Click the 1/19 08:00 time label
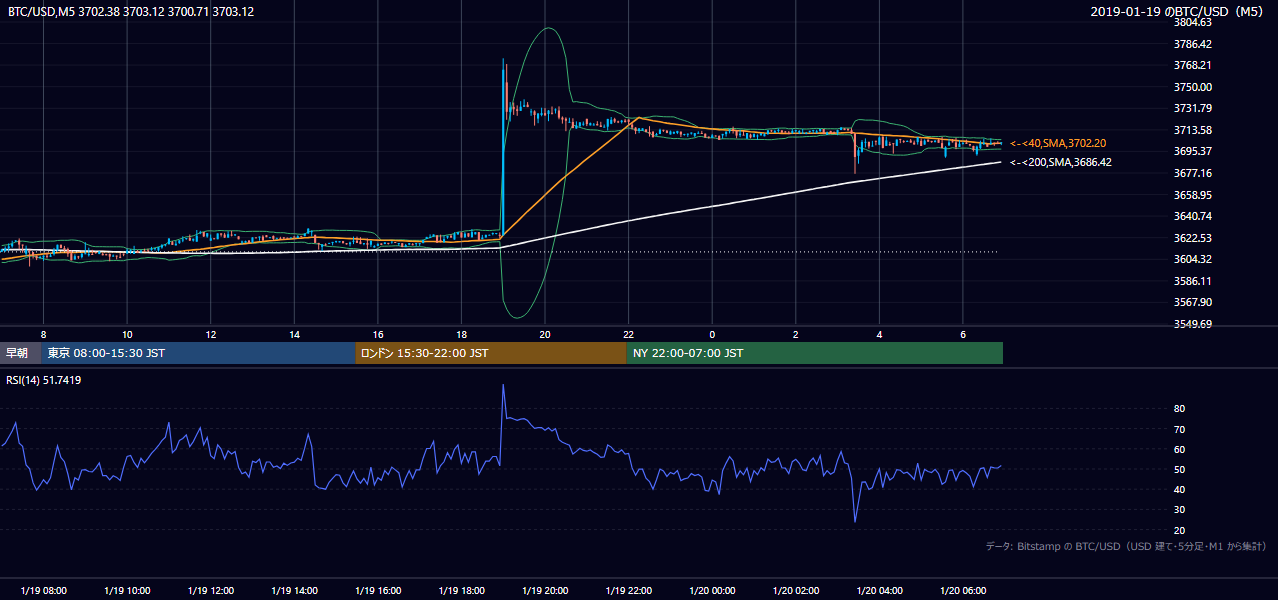The height and width of the screenshot is (600, 1278). pos(44,590)
